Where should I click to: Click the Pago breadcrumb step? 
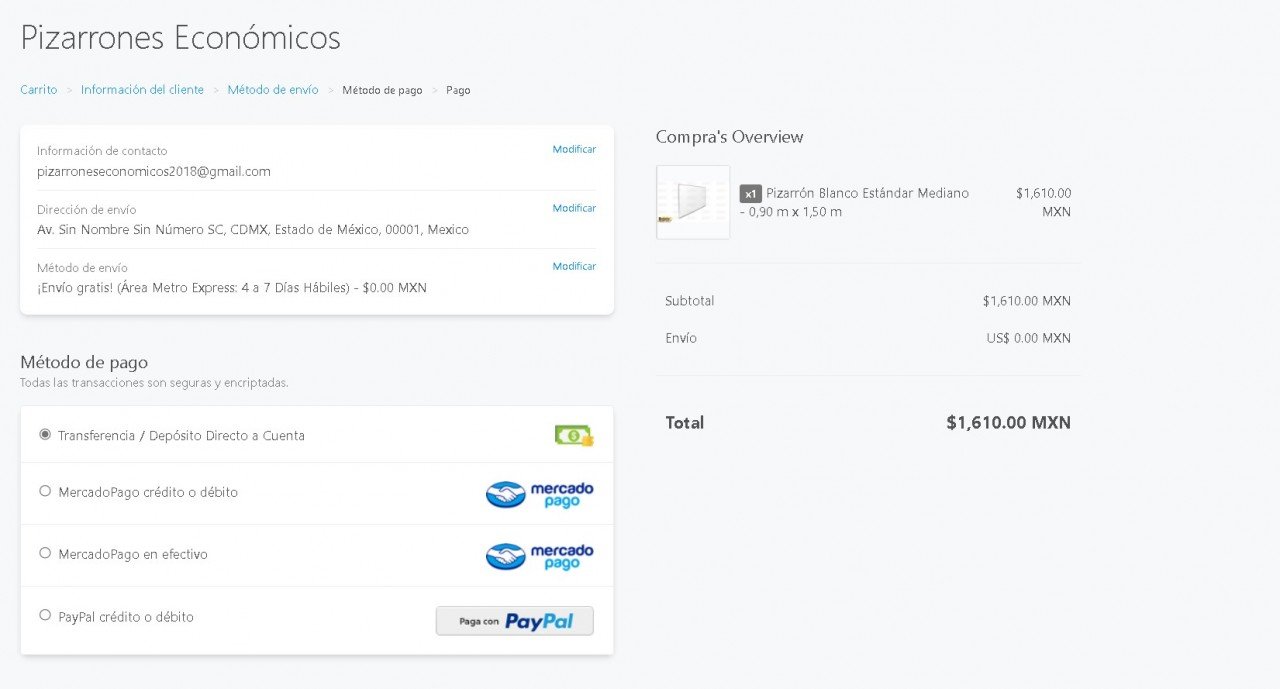pyautogui.click(x=458, y=90)
